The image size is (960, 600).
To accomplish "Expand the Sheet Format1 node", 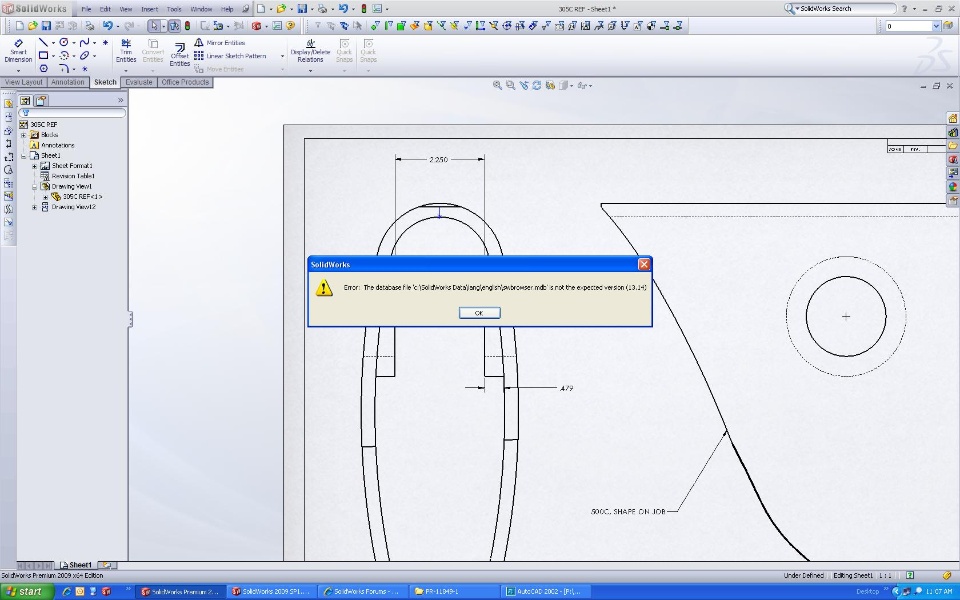I will [x=34, y=166].
